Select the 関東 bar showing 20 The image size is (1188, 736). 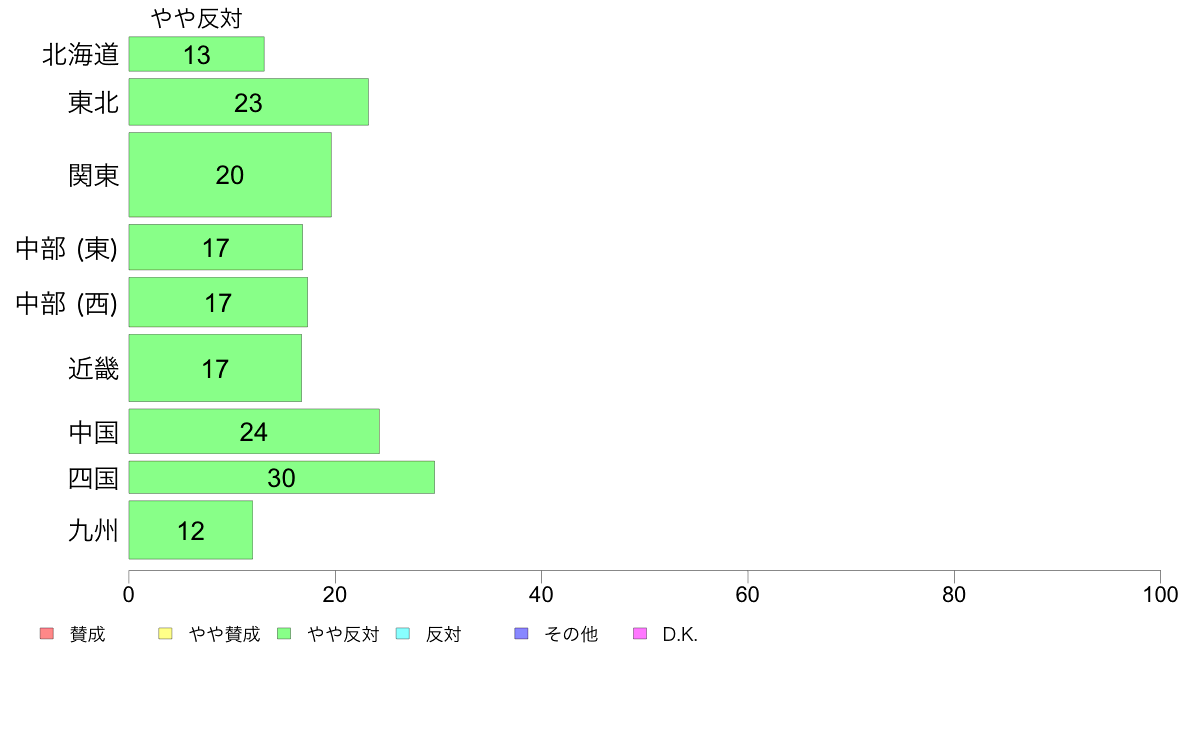click(x=230, y=174)
